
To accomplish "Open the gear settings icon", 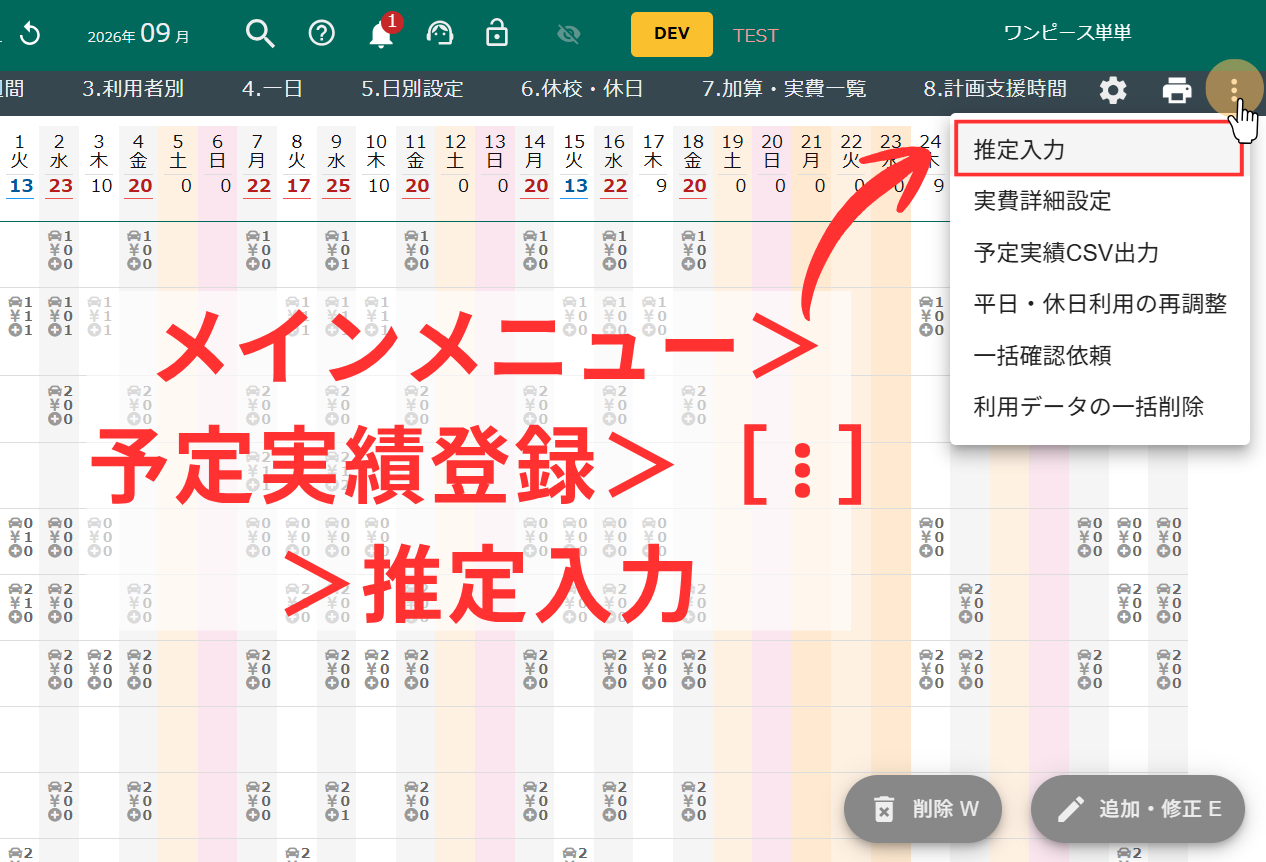I will [x=1113, y=91].
